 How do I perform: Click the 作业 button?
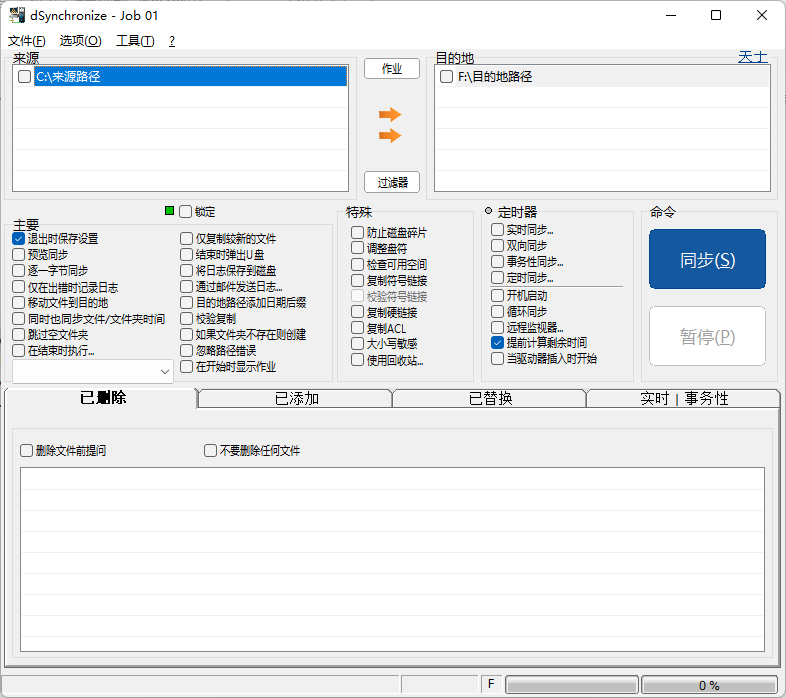[392, 69]
